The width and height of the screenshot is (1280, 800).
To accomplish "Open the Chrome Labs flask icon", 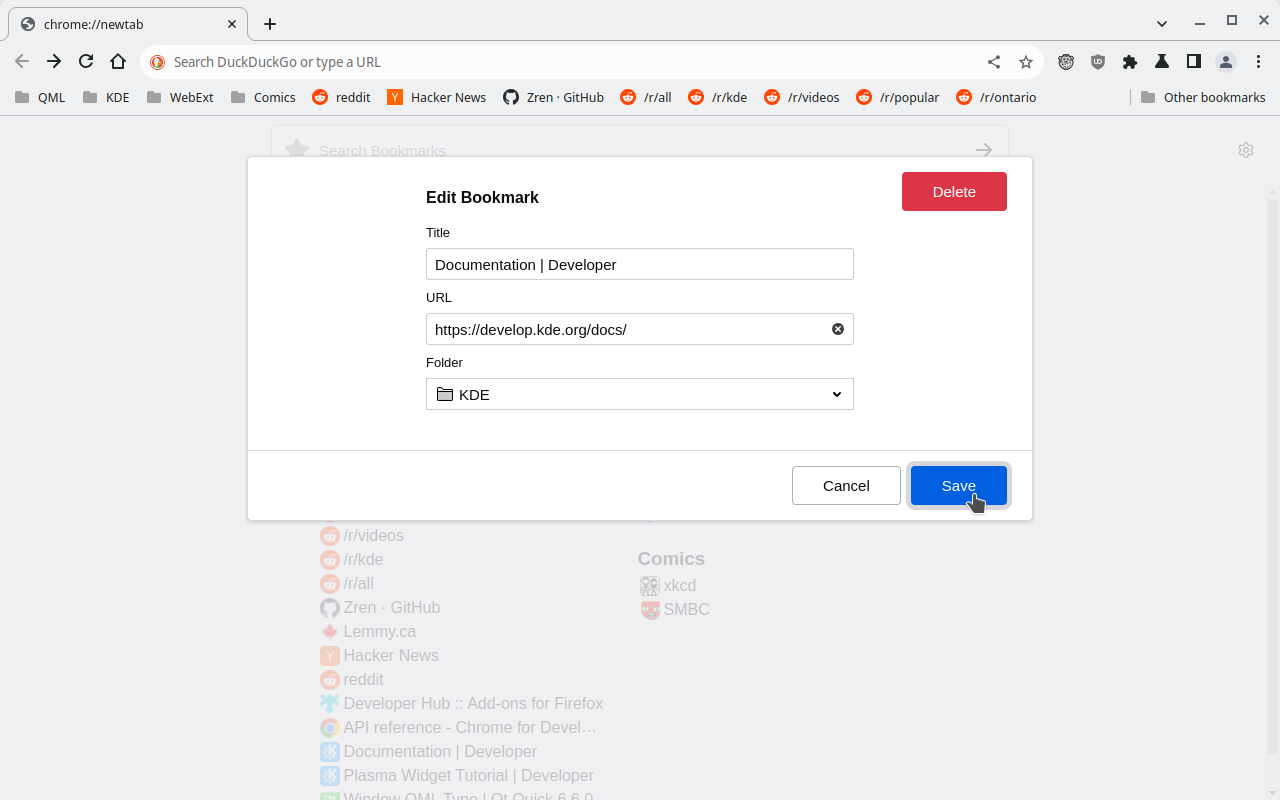I will (1162, 61).
